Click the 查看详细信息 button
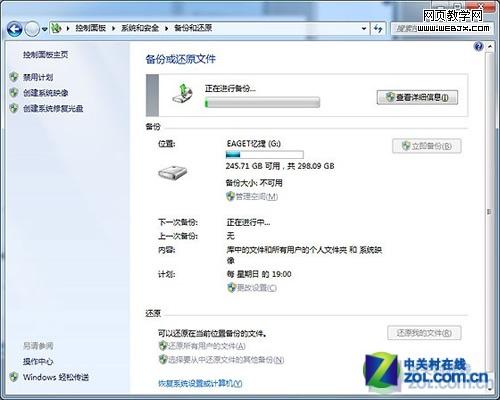The width and height of the screenshot is (500, 400). [417, 97]
